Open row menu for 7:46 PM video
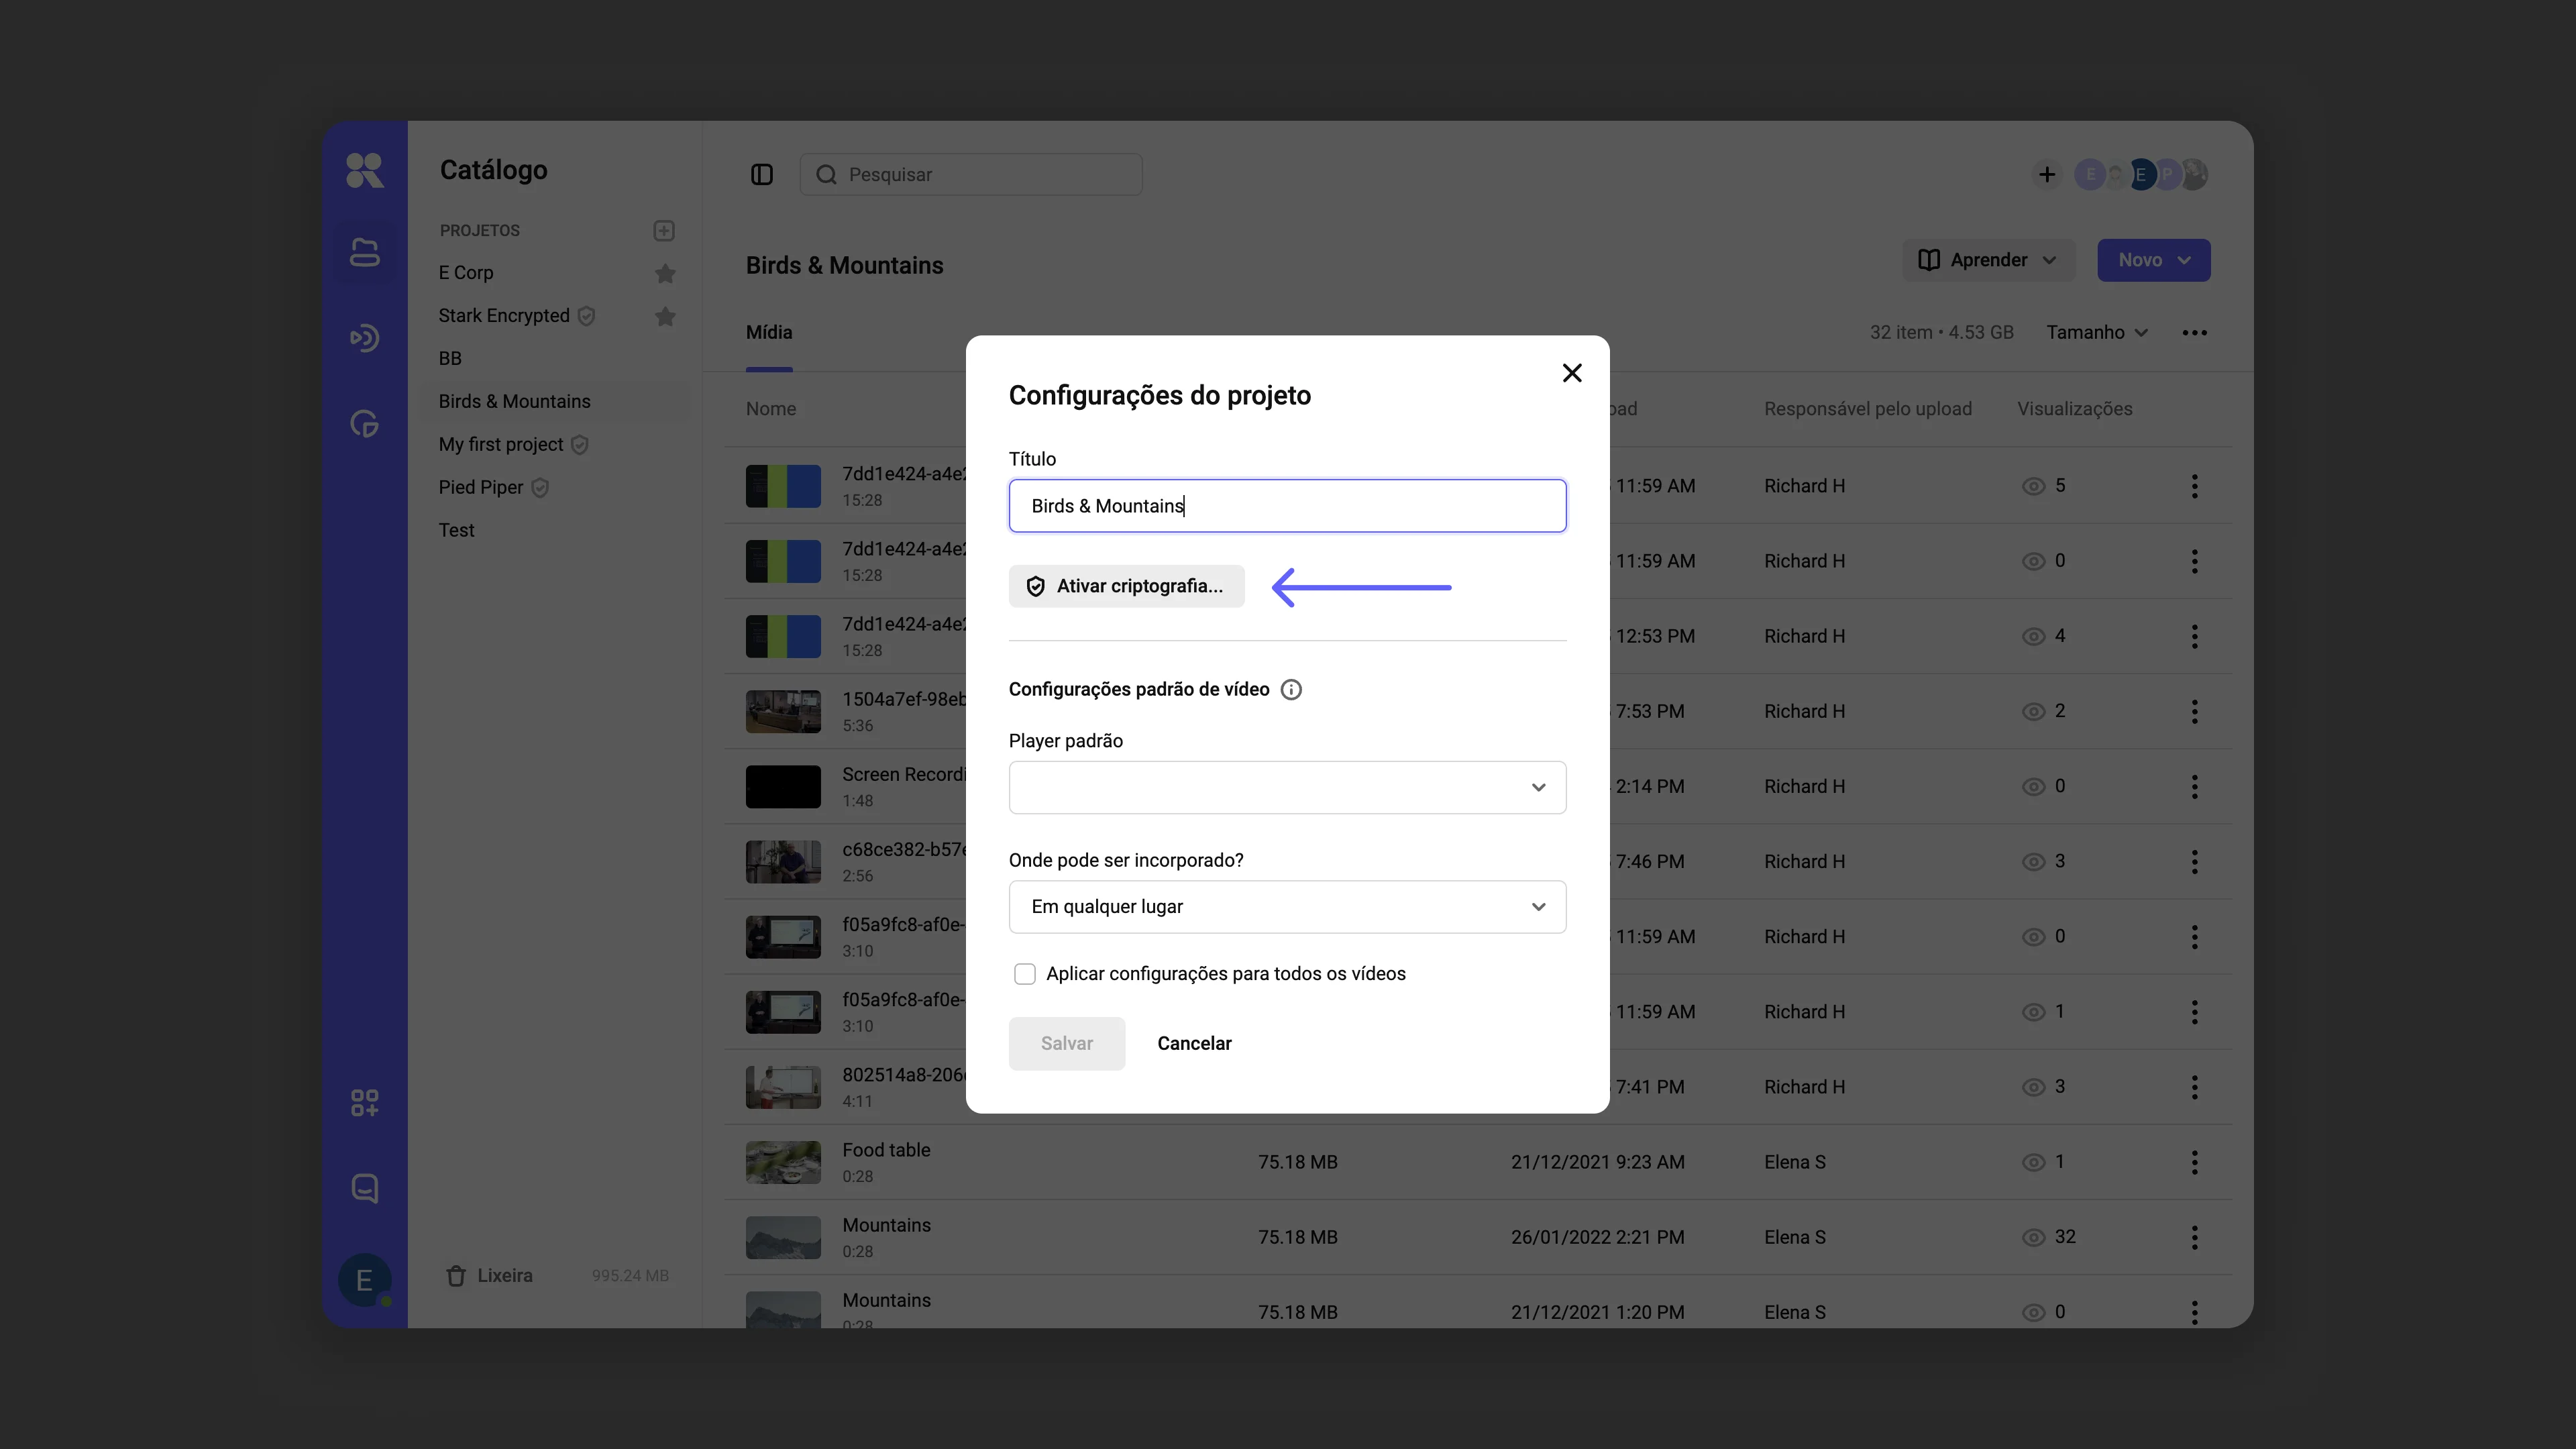This screenshot has height=1449, width=2576. (2195, 861)
